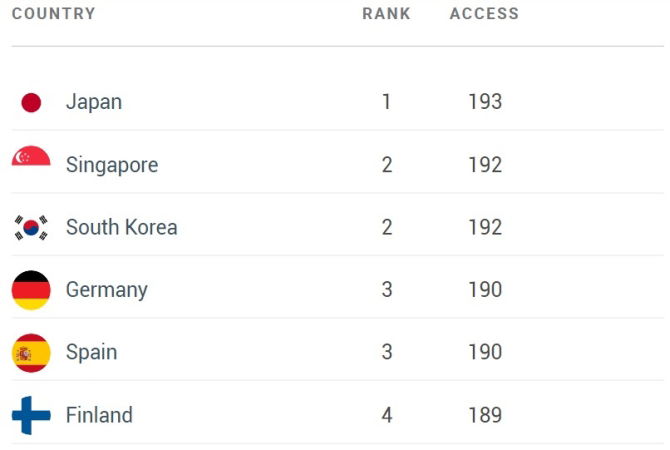
Task: Sort by the Access column header
Action: [x=484, y=14]
